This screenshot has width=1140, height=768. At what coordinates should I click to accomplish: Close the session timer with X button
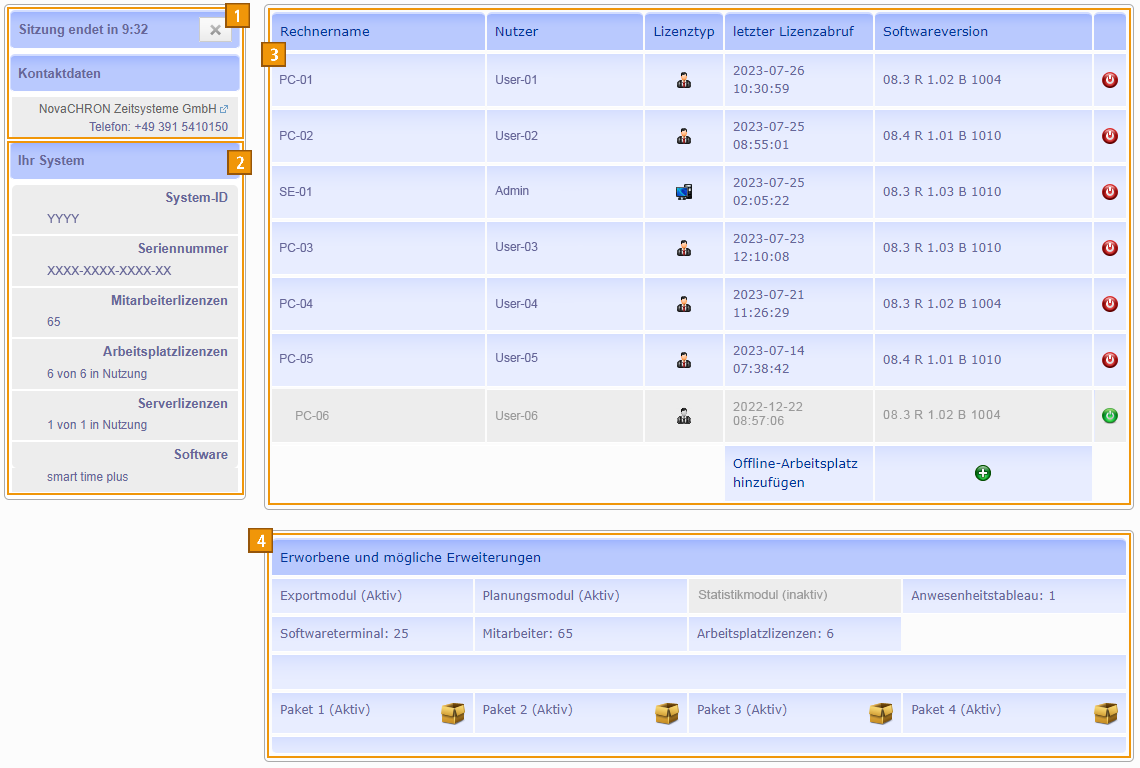tap(215, 30)
